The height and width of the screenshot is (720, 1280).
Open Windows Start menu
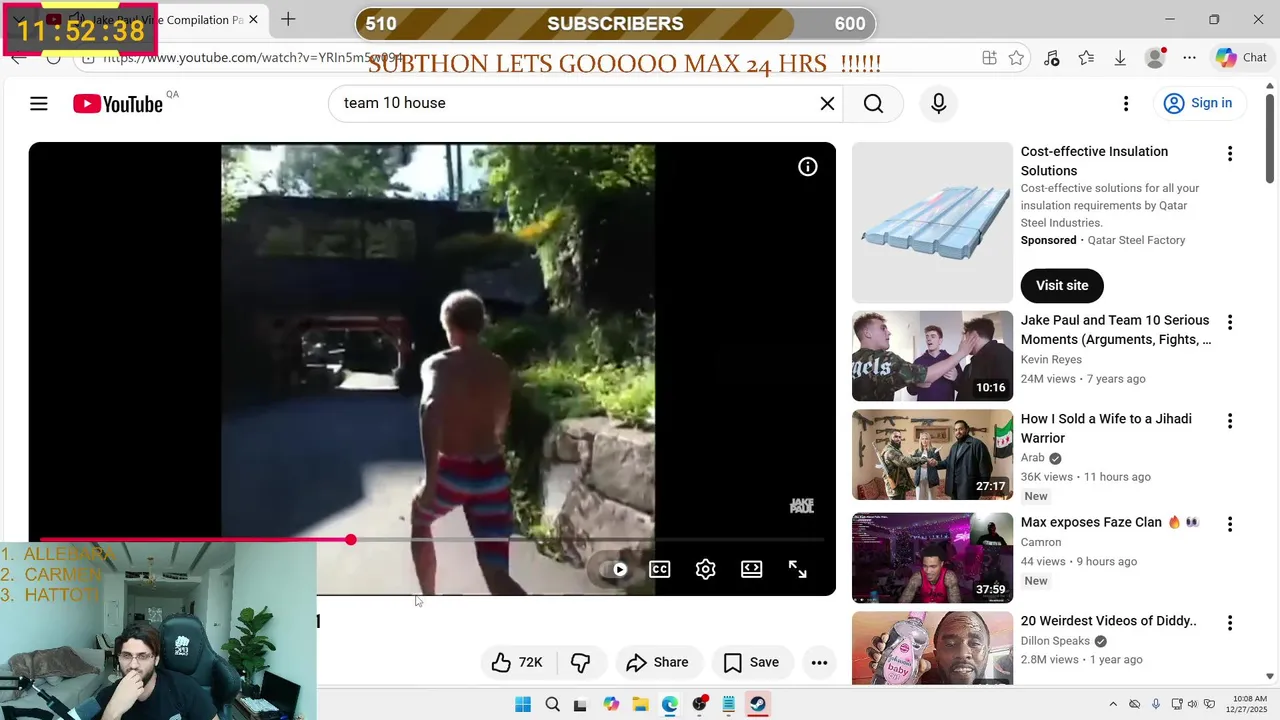coord(523,704)
